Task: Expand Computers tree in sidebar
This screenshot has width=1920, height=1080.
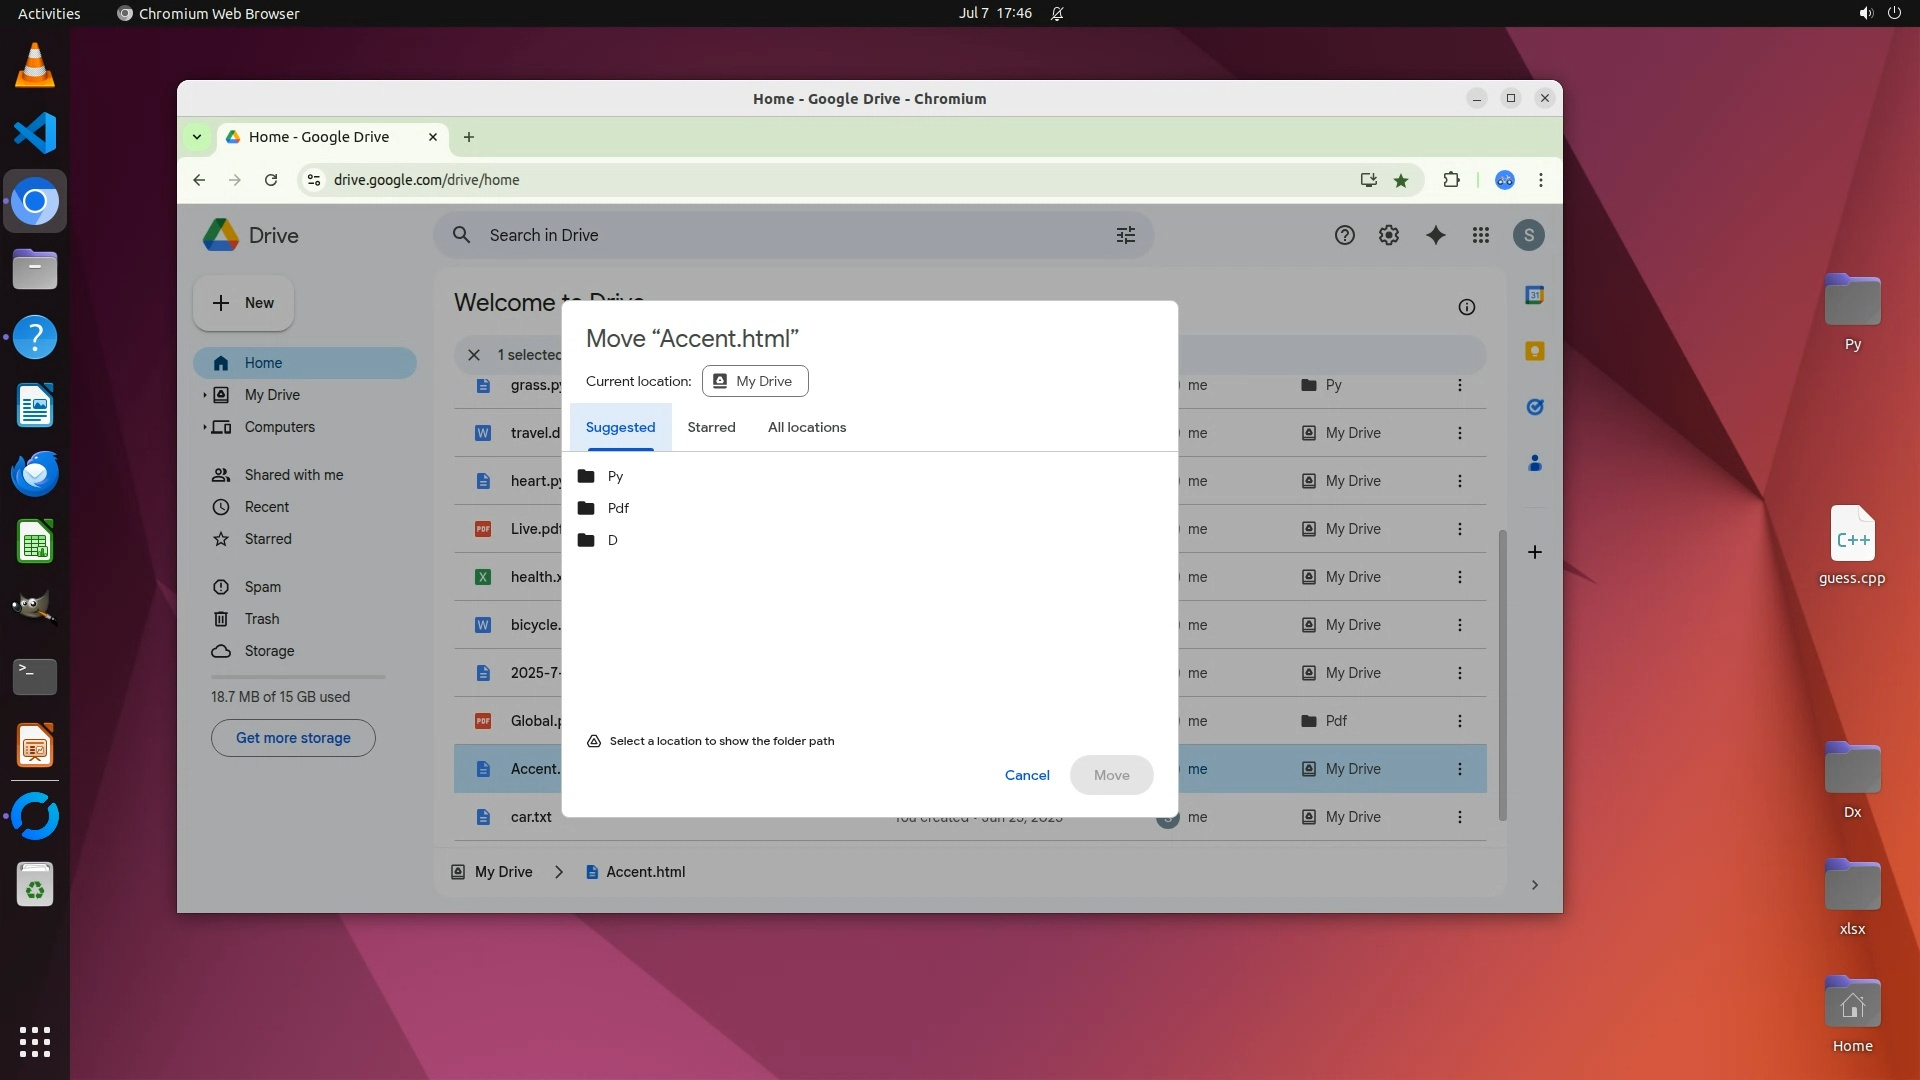Action: [x=205, y=427]
